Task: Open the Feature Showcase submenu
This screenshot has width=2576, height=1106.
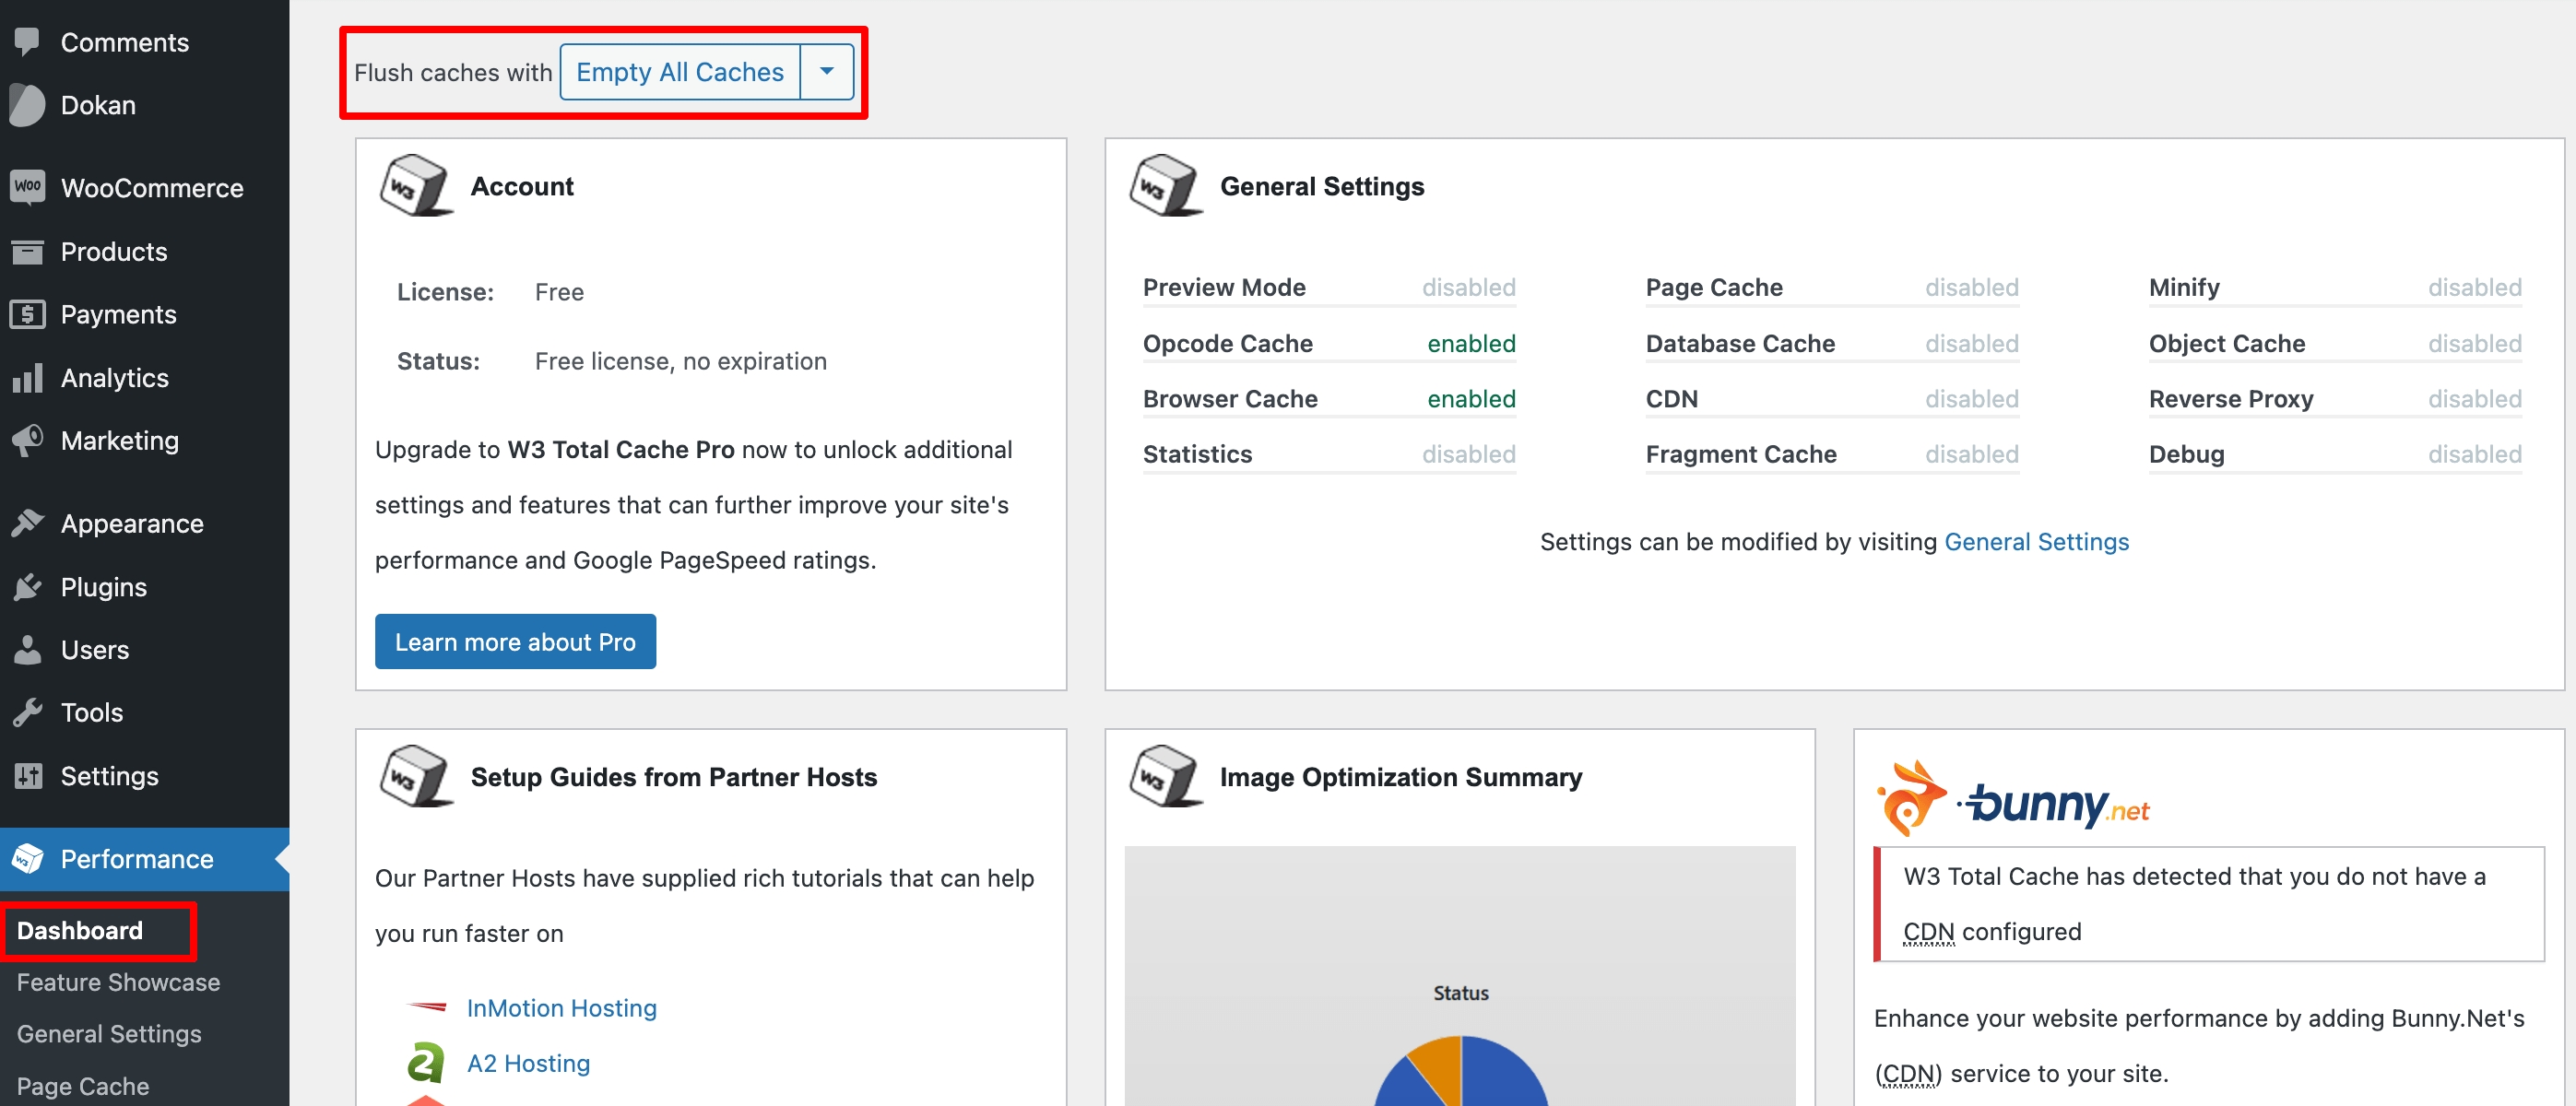Action: click(x=118, y=982)
